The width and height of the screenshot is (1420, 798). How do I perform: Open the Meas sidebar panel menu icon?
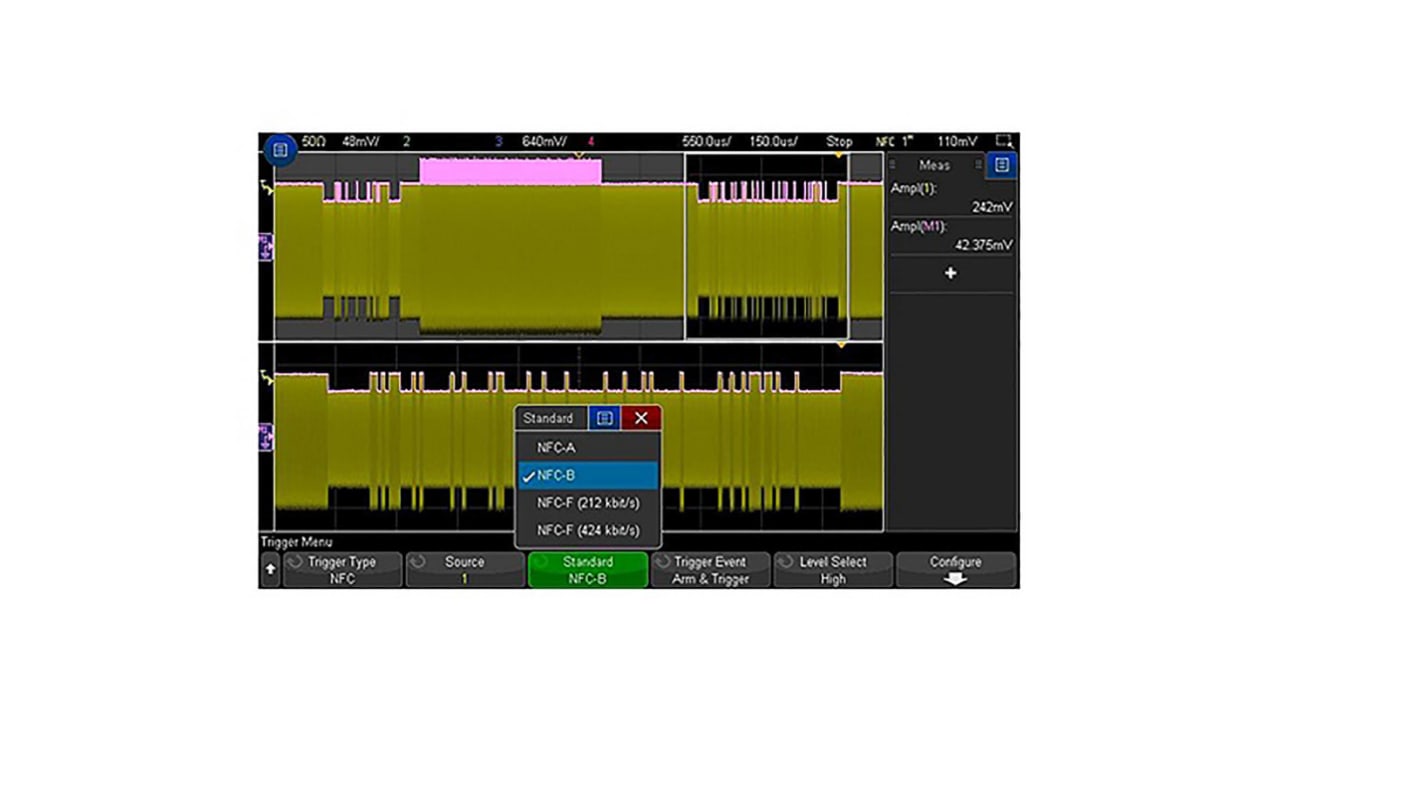click(x=1001, y=165)
